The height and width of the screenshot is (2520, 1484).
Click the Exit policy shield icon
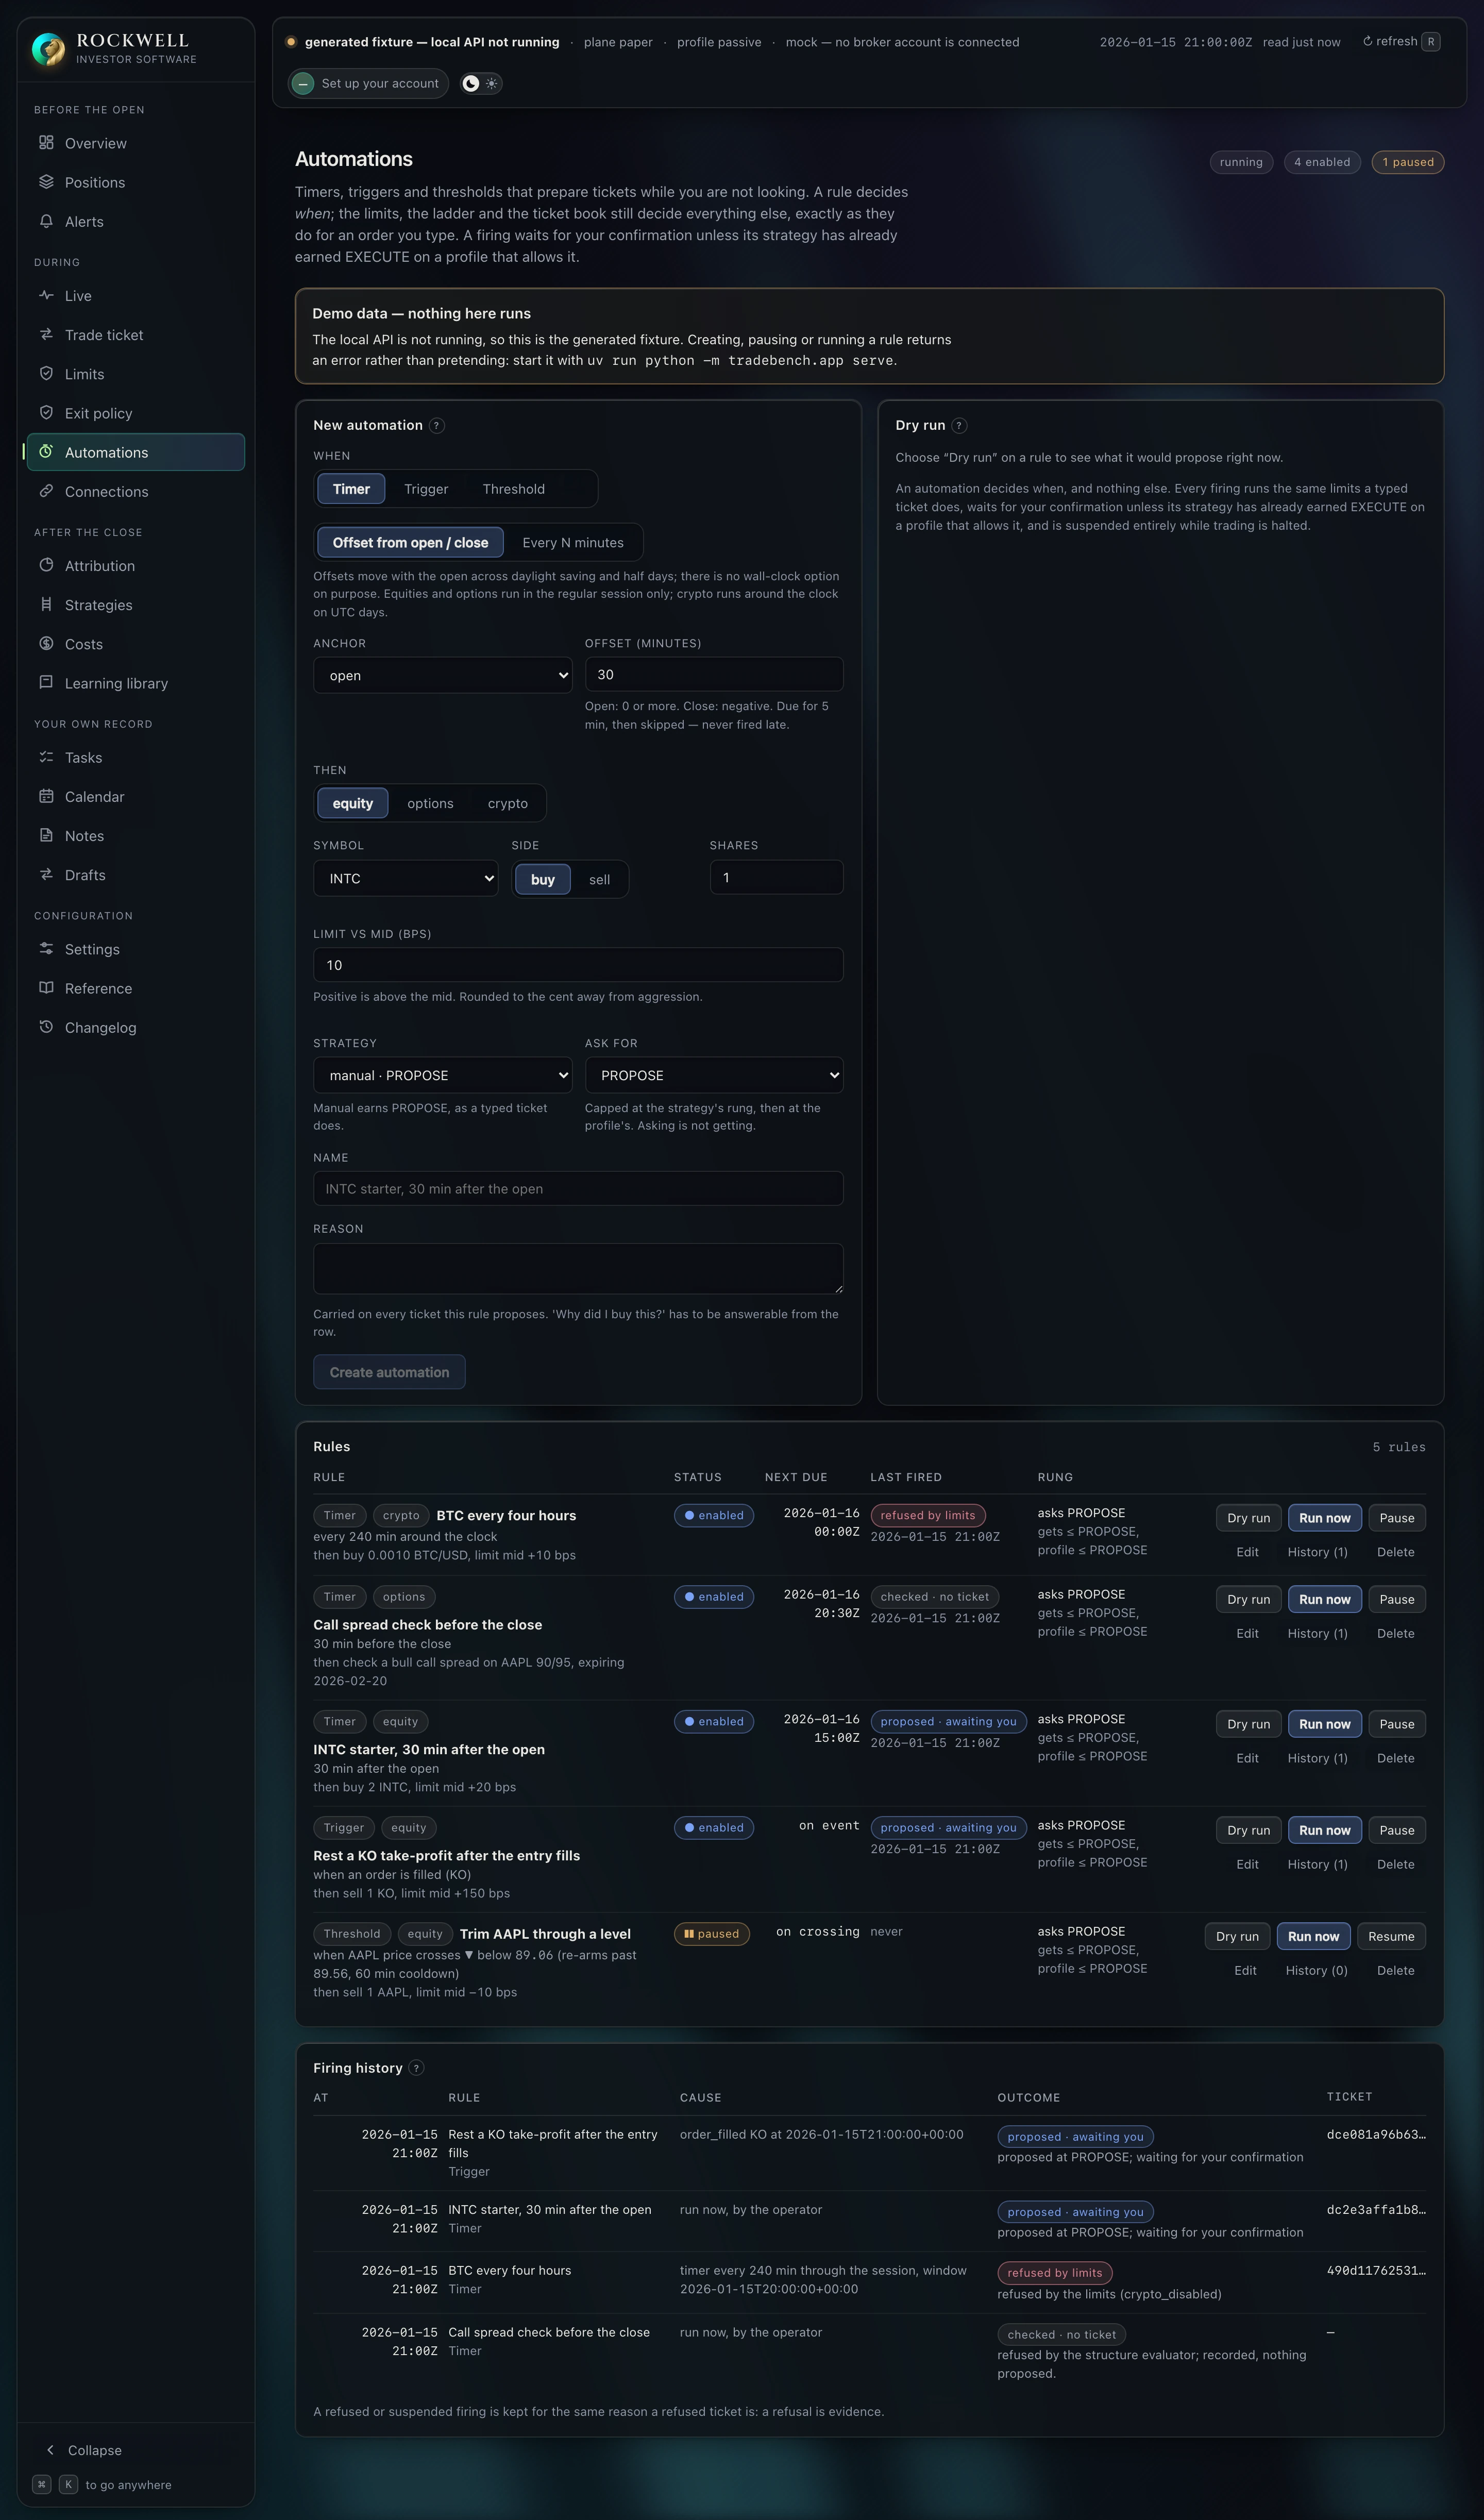(x=46, y=412)
